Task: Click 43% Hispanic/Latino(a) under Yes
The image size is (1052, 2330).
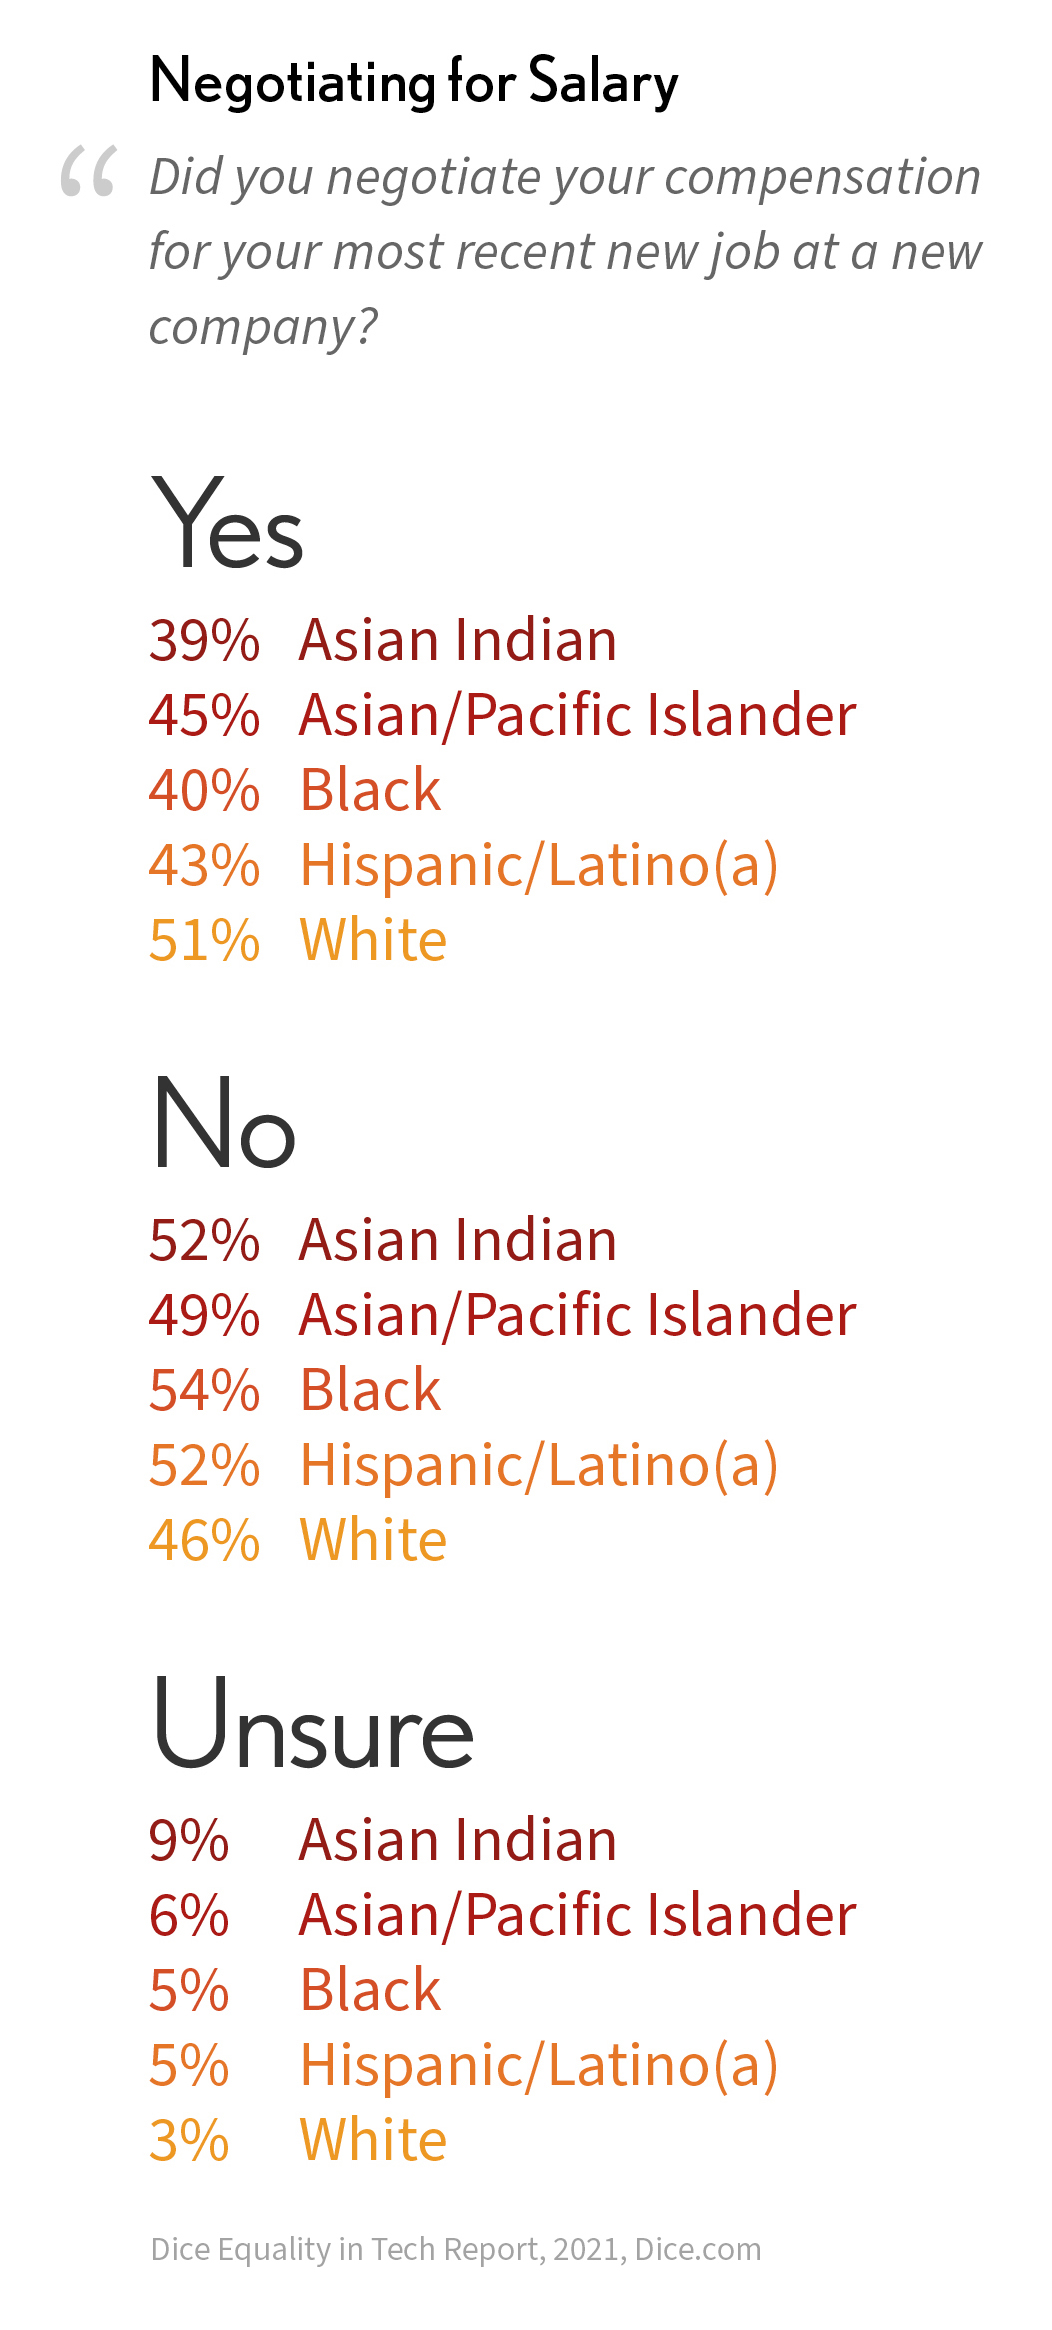Action: tap(464, 866)
